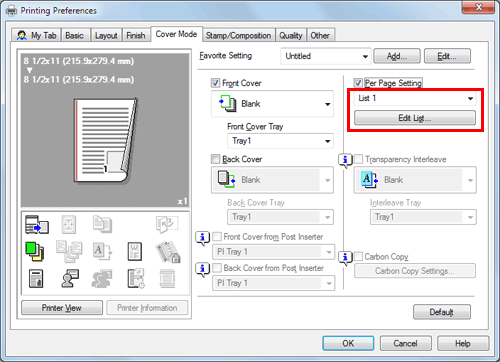
Task: Click the Add... favorite setting button
Action: (x=397, y=56)
